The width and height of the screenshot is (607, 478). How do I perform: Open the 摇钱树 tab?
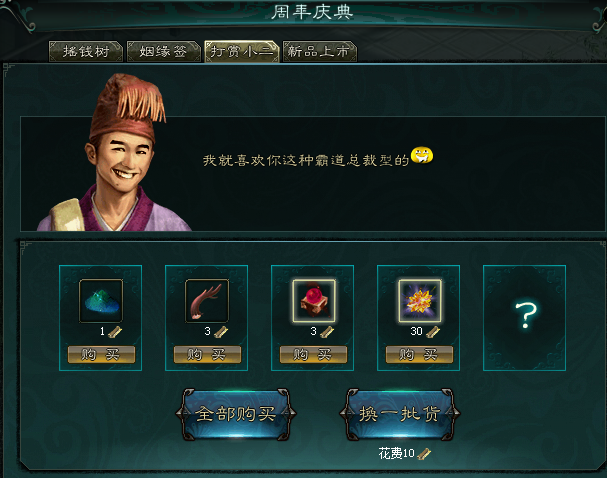pyautogui.click(x=86, y=51)
